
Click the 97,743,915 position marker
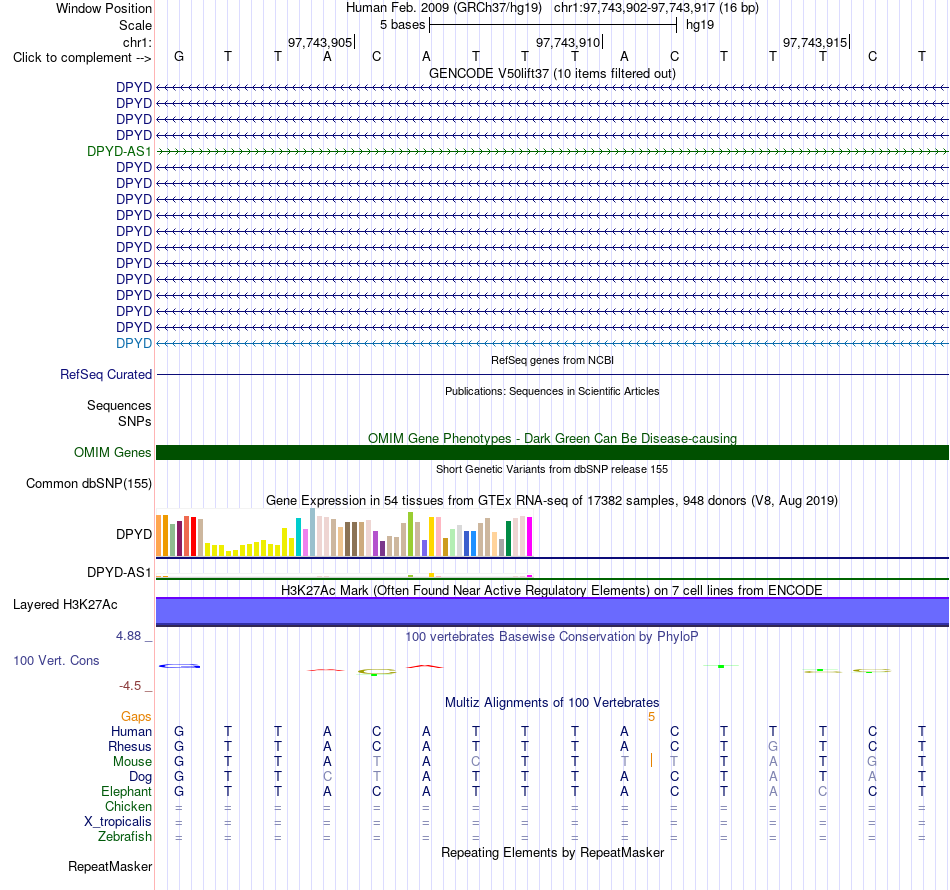[816, 42]
